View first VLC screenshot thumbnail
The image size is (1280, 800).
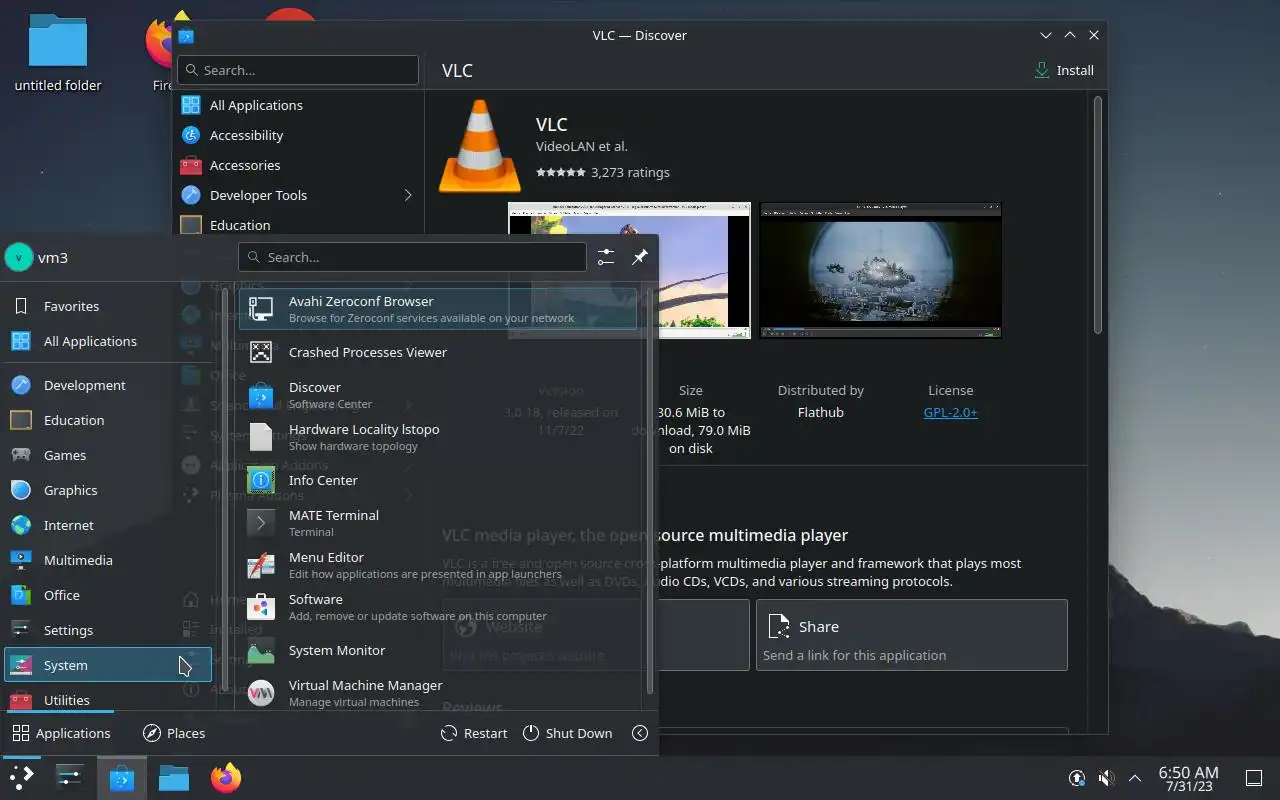pos(629,270)
